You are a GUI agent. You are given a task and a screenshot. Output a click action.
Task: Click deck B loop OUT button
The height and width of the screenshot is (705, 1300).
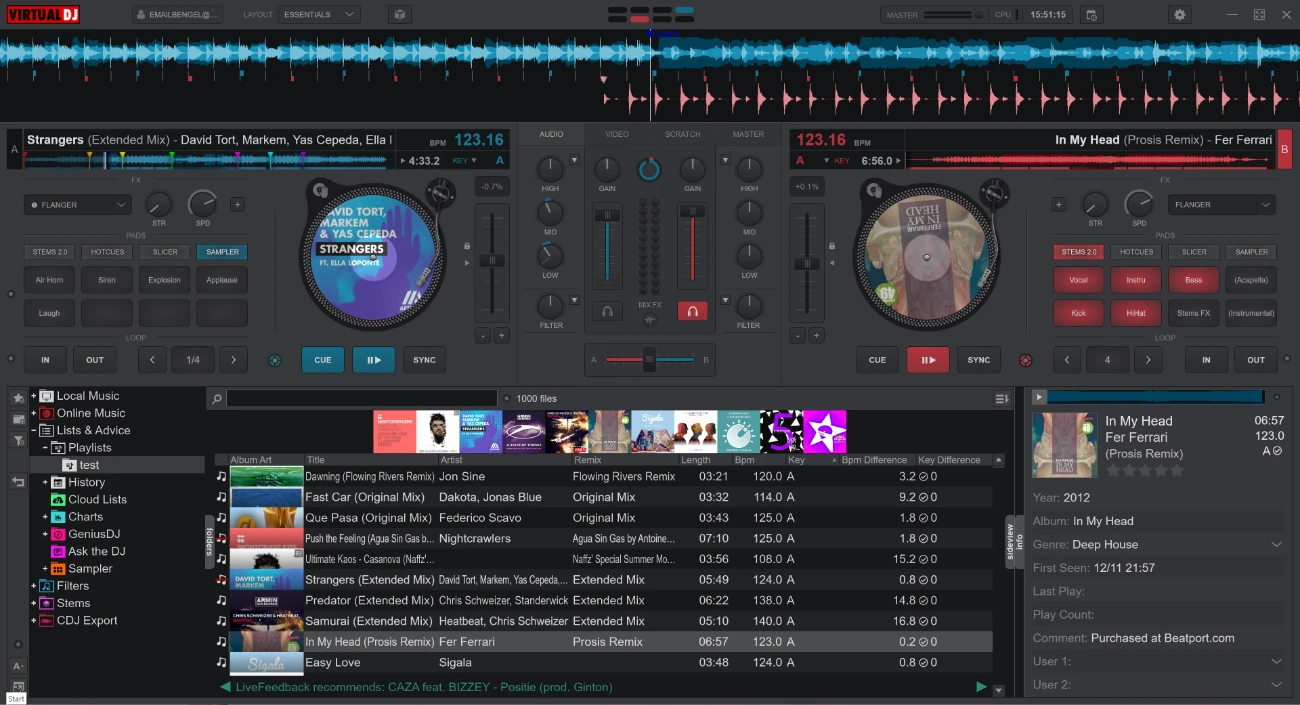[1256, 360]
